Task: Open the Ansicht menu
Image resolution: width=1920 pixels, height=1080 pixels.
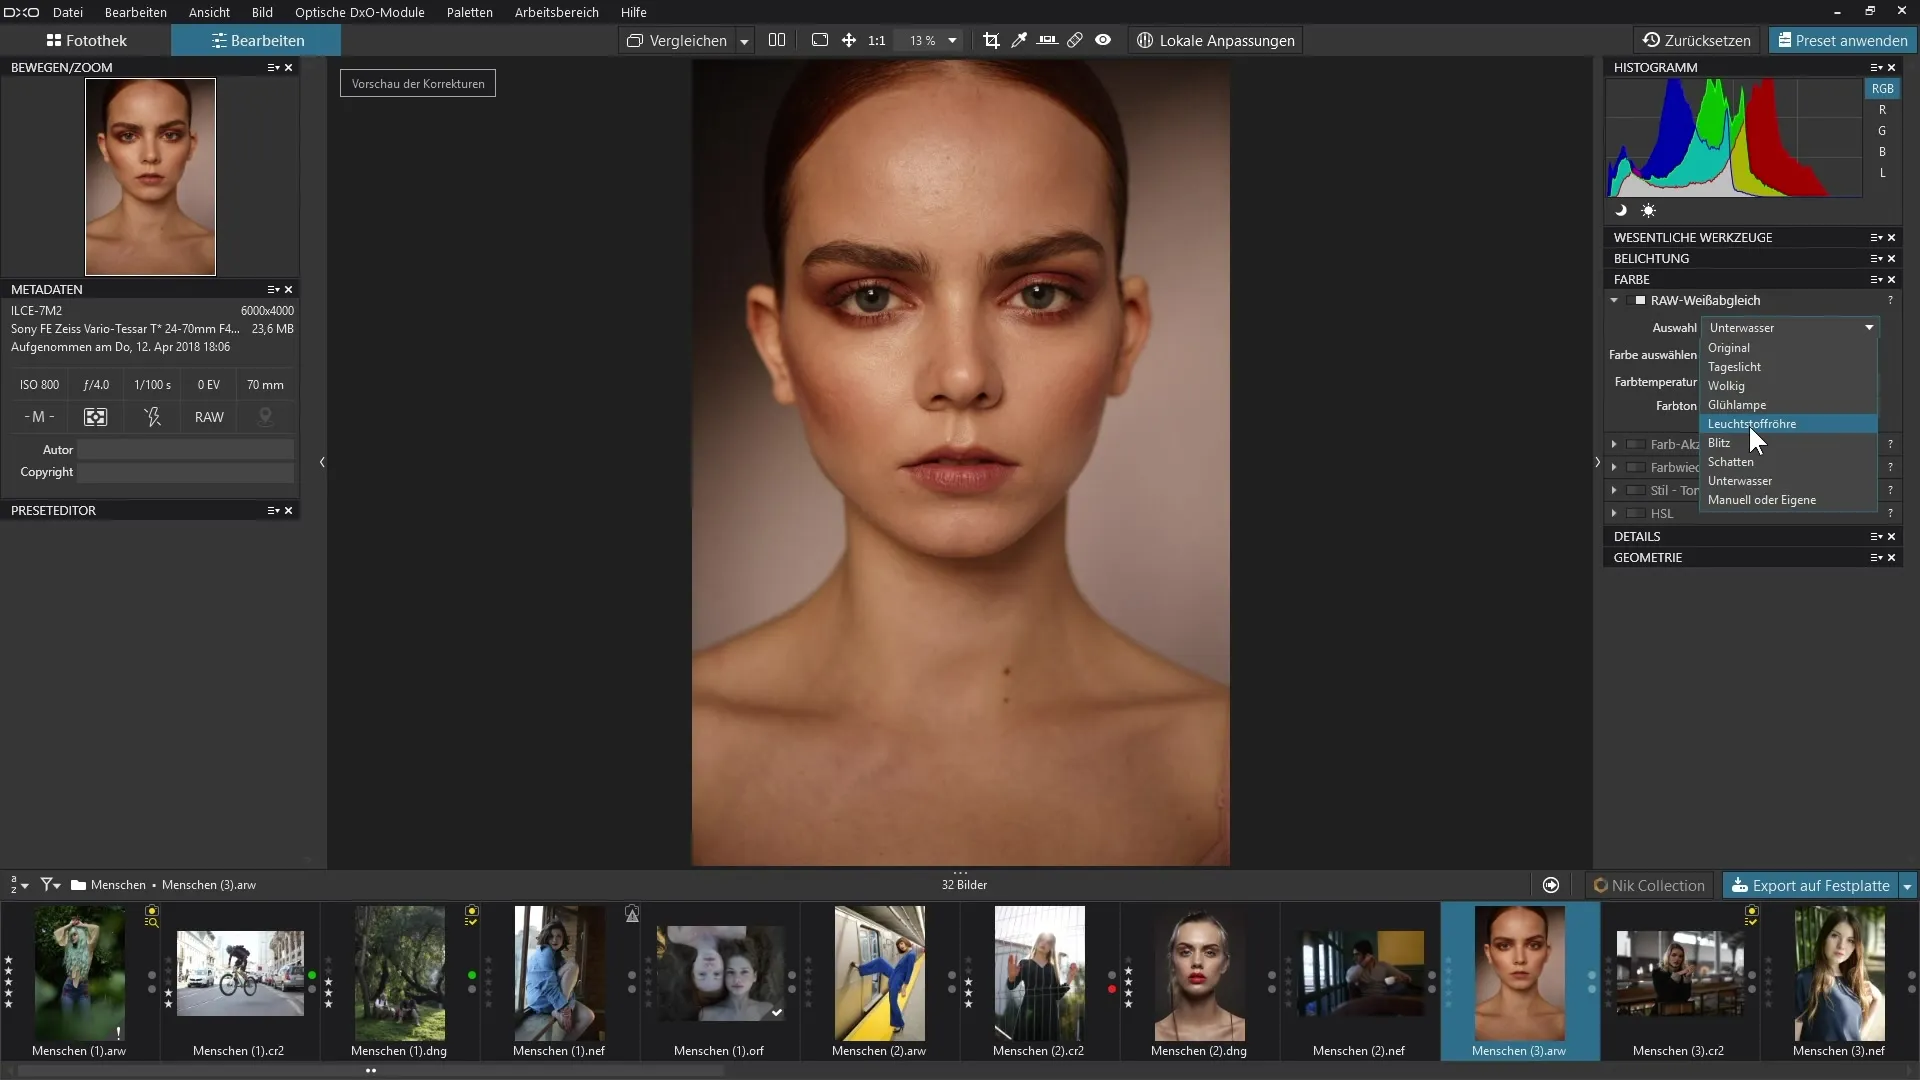Action: 209,12
